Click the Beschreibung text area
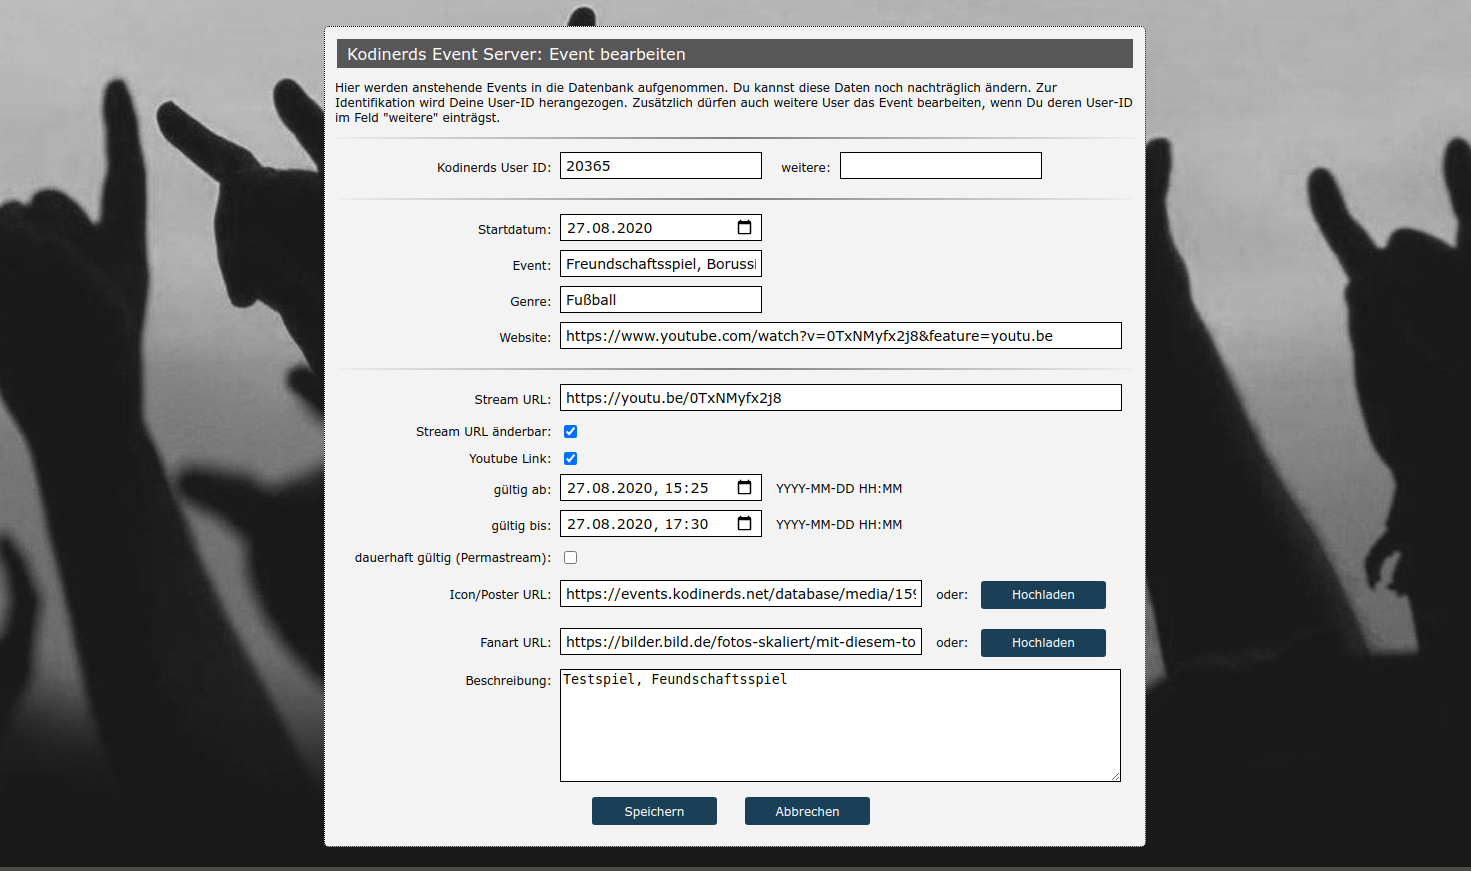 point(840,725)
